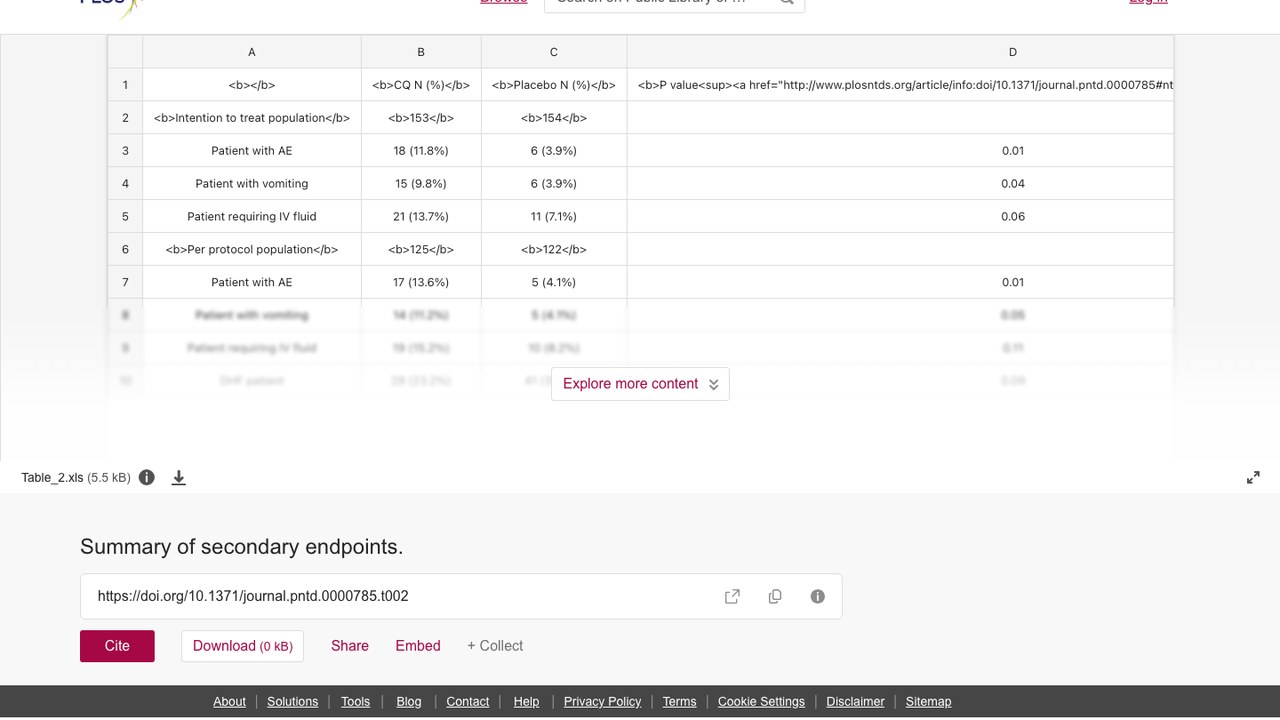Click + Collect
Screen dimensions: 1280x720
point(495,646)
